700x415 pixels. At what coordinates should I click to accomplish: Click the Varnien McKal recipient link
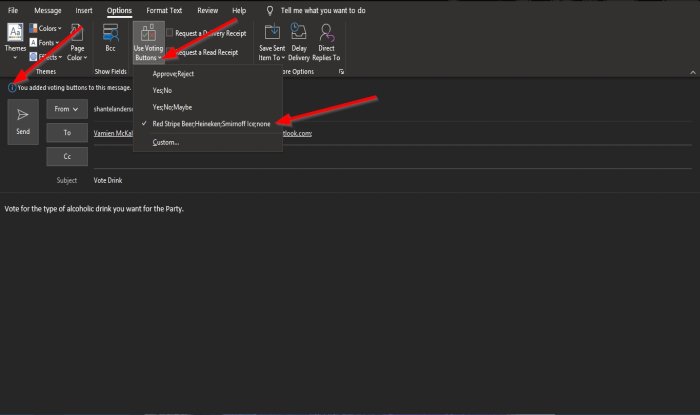tap(113, 133)
